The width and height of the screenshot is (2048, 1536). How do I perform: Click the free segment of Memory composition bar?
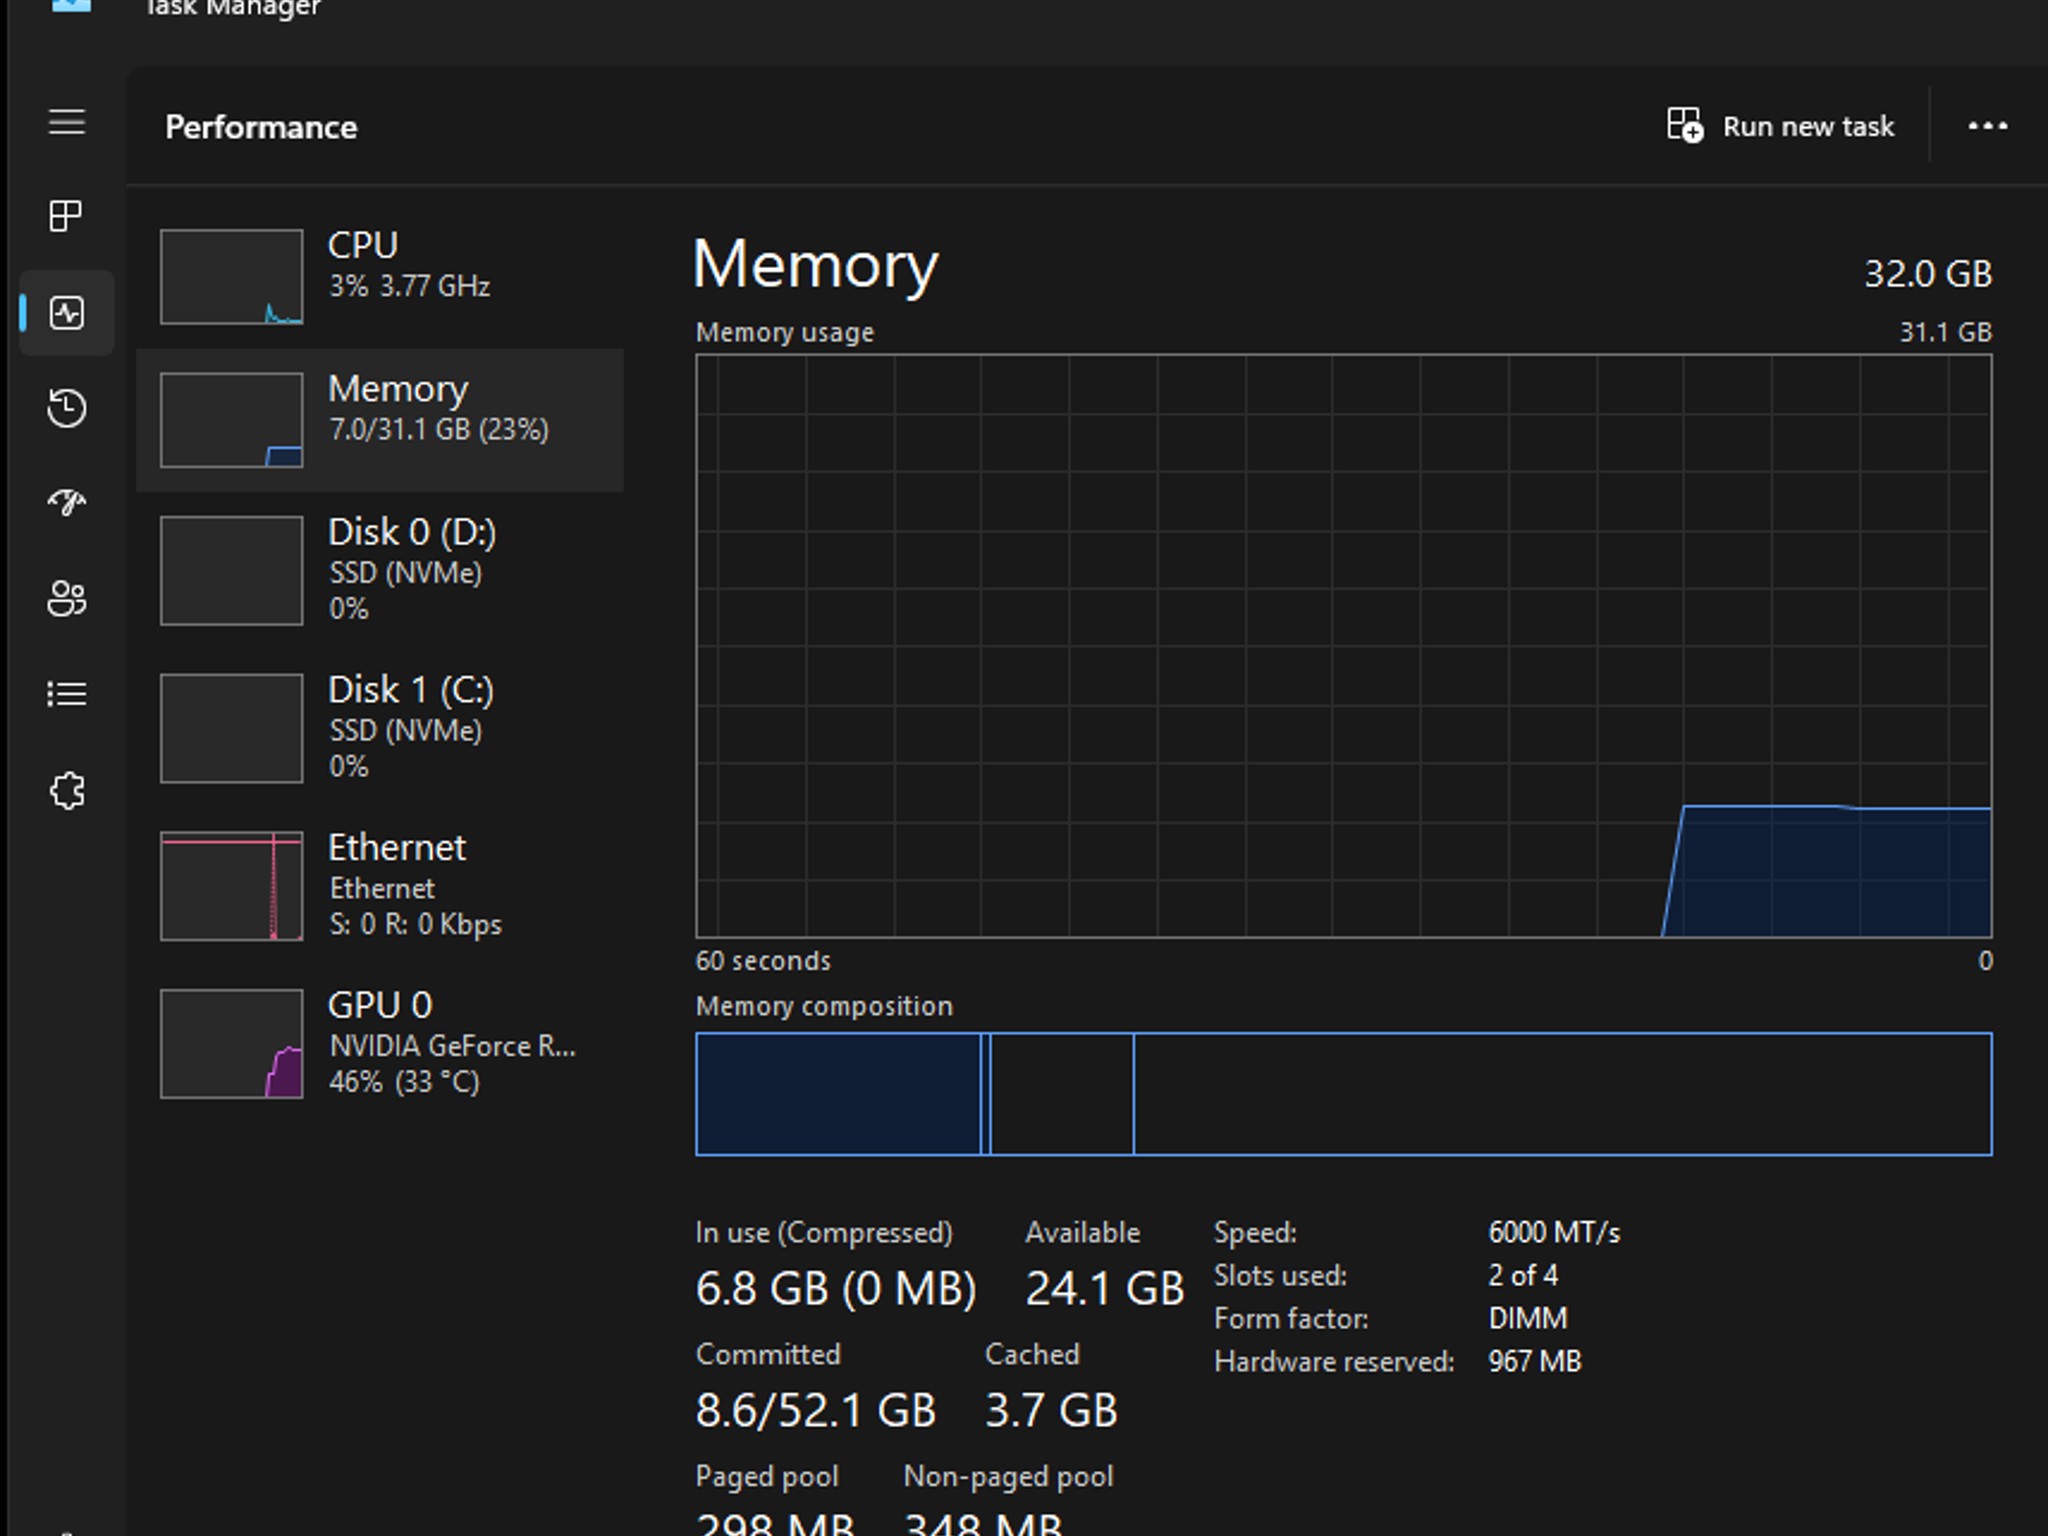coord(1563,1094)
